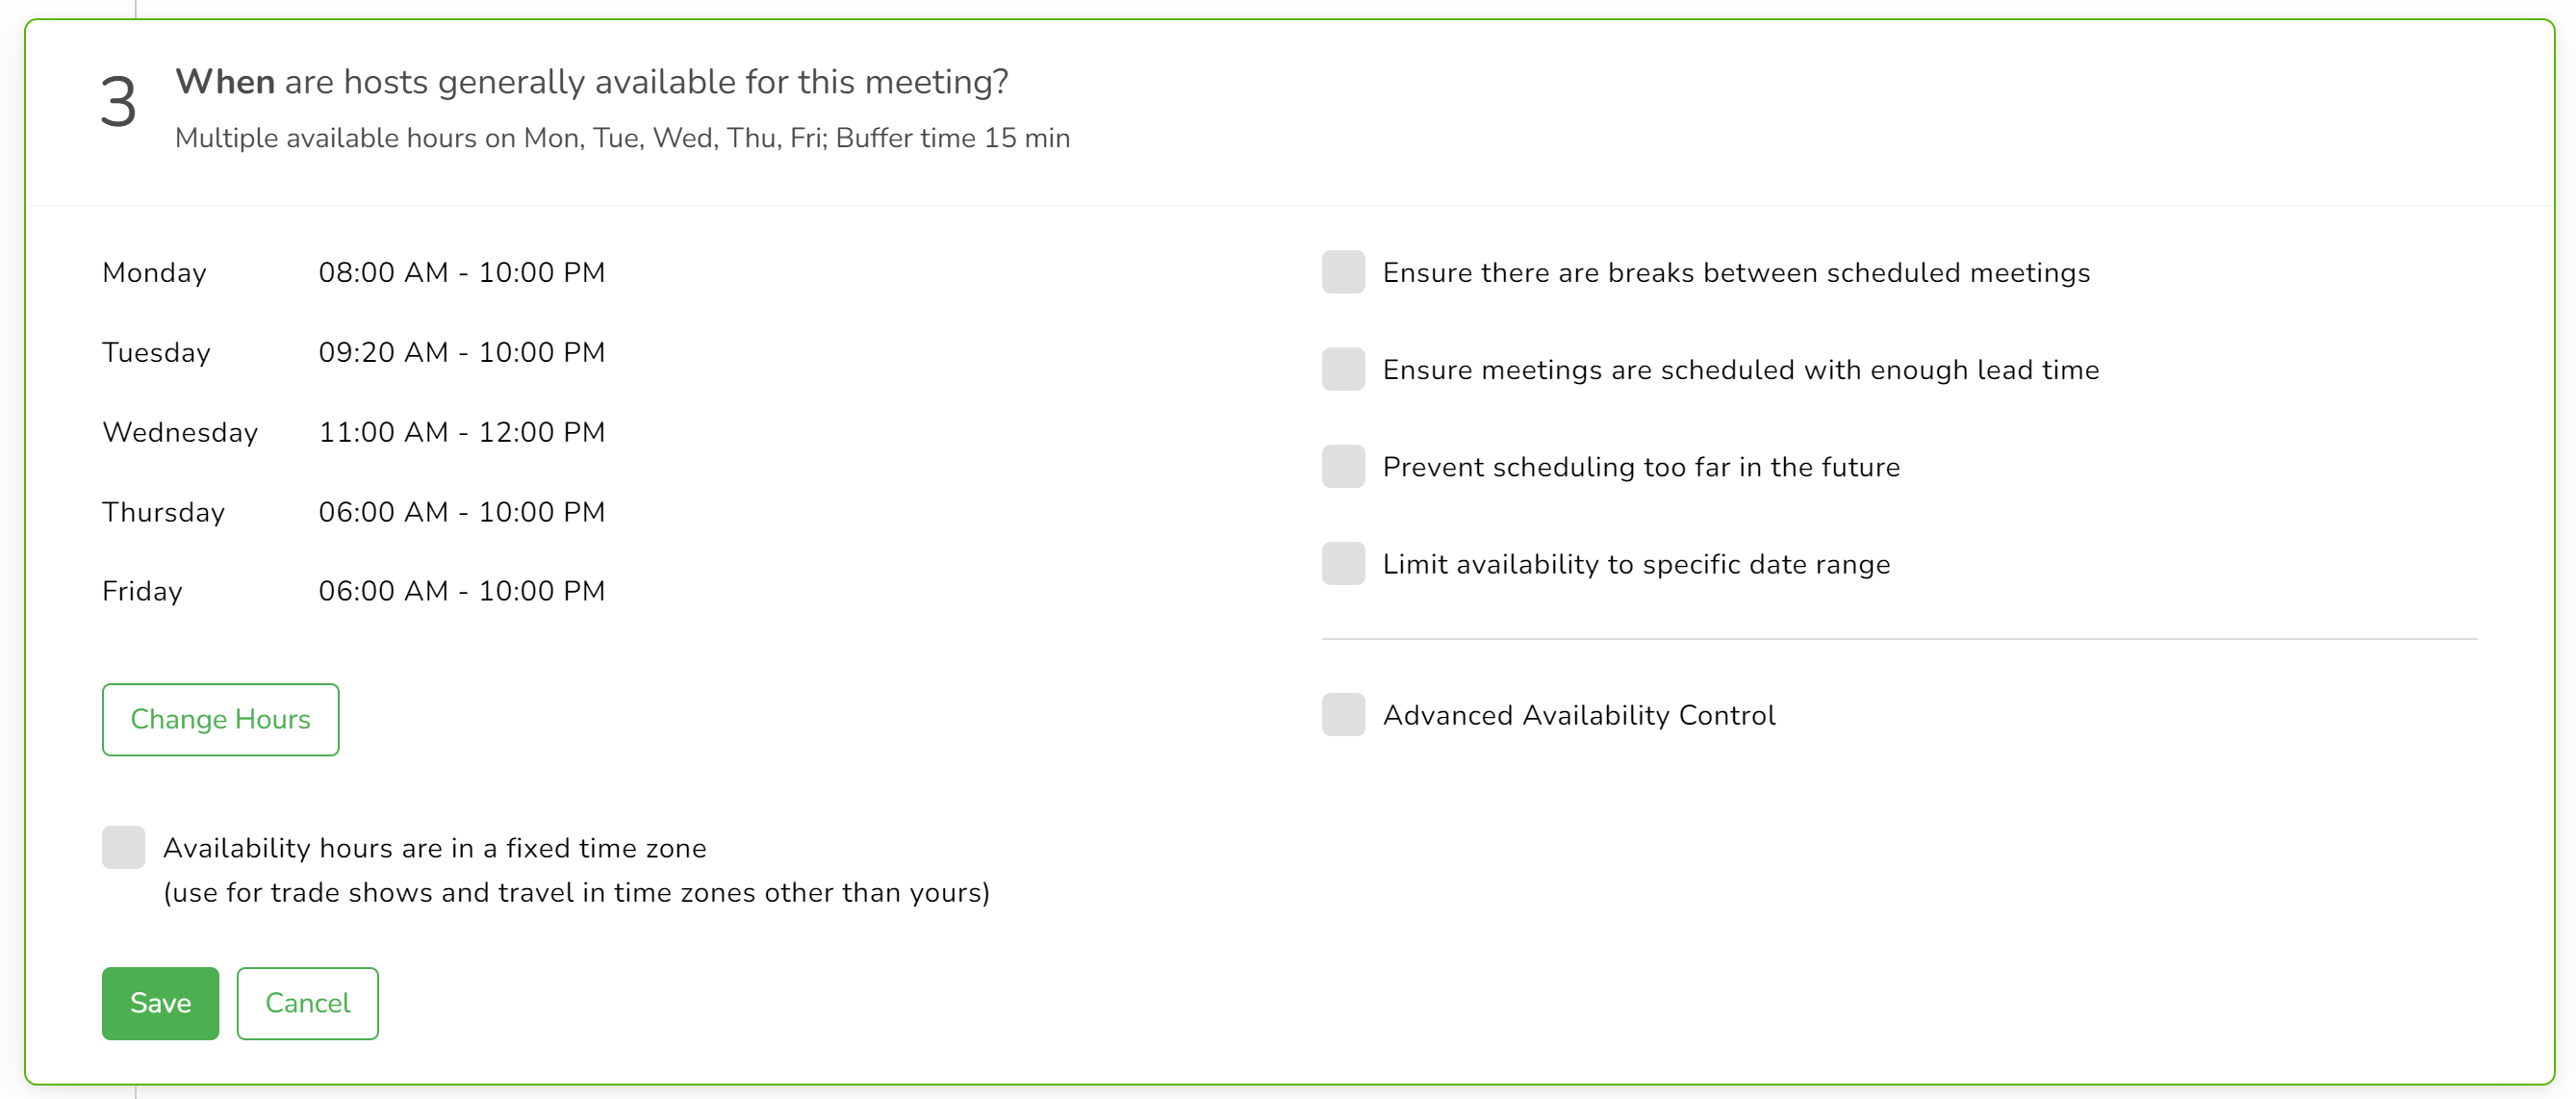Screen dimensions: 2576x1099
Task: Check the enough lead time option
Action: point(1343,369)
